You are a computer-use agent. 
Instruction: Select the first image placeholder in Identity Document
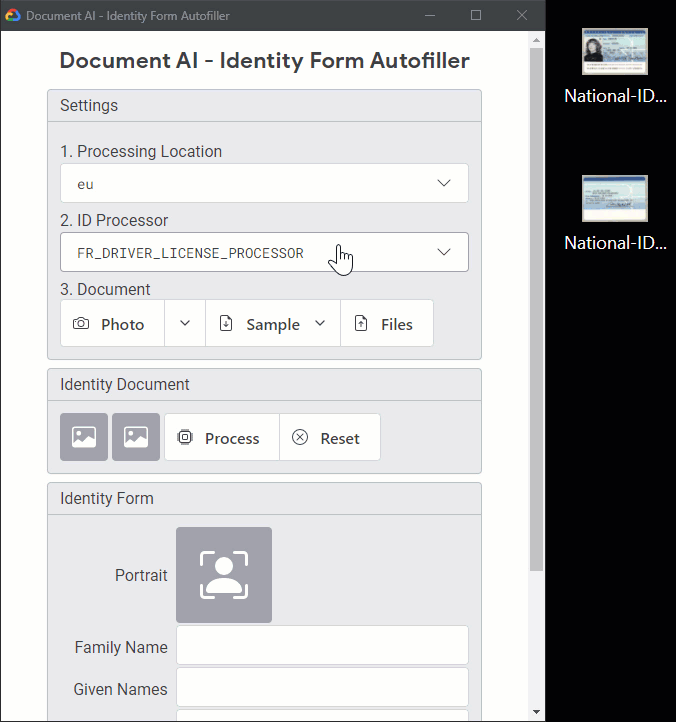[x=84, y=437]
